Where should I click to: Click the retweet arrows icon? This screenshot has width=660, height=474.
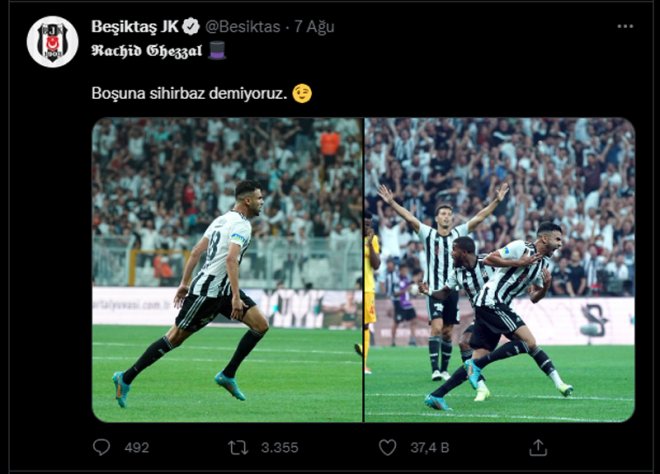tap(239, 447)
